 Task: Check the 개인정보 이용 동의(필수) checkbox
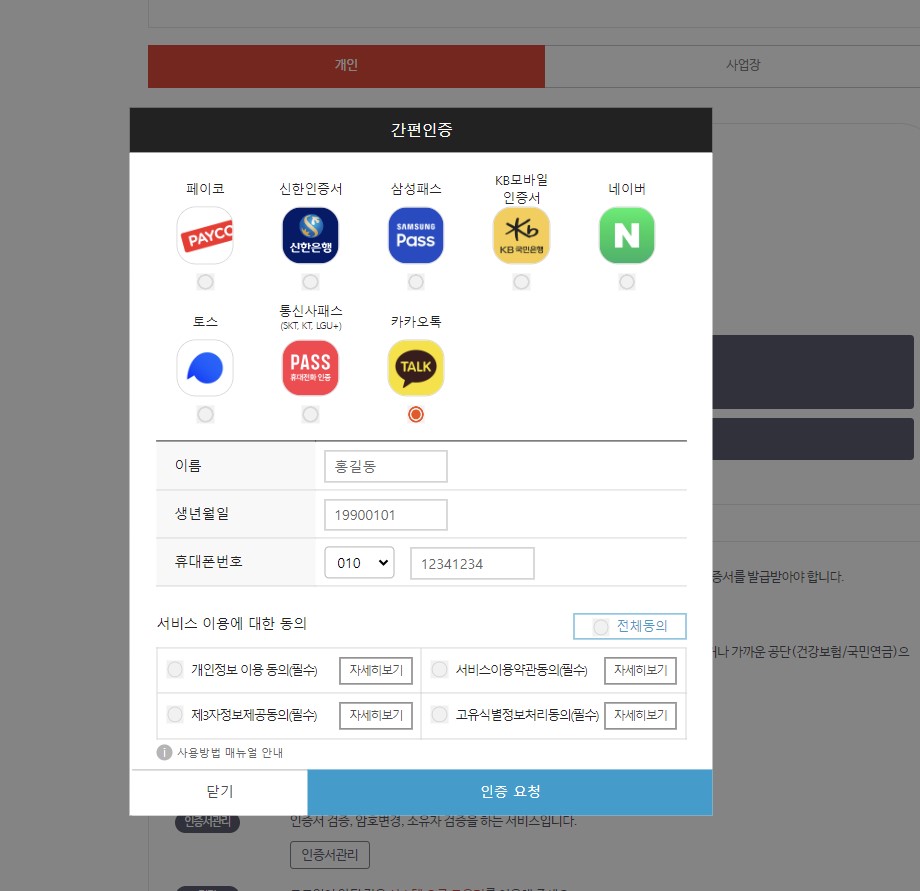175,669
